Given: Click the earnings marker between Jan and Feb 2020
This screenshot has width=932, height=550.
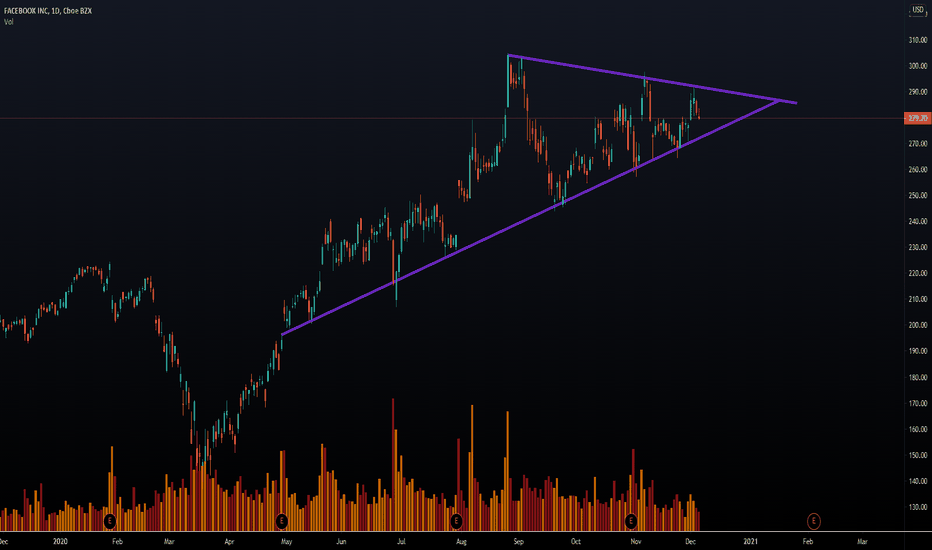Looking at the screenshot, I should click(109, 521).
